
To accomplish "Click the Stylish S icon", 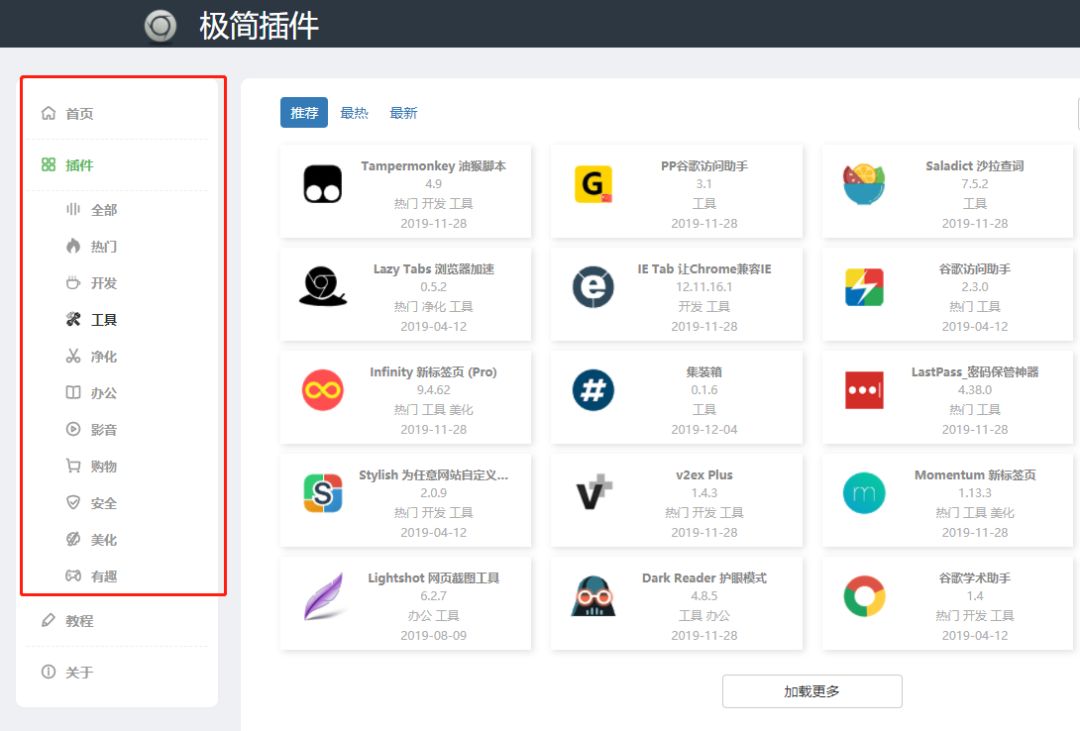I will click(x=322, y=493).
